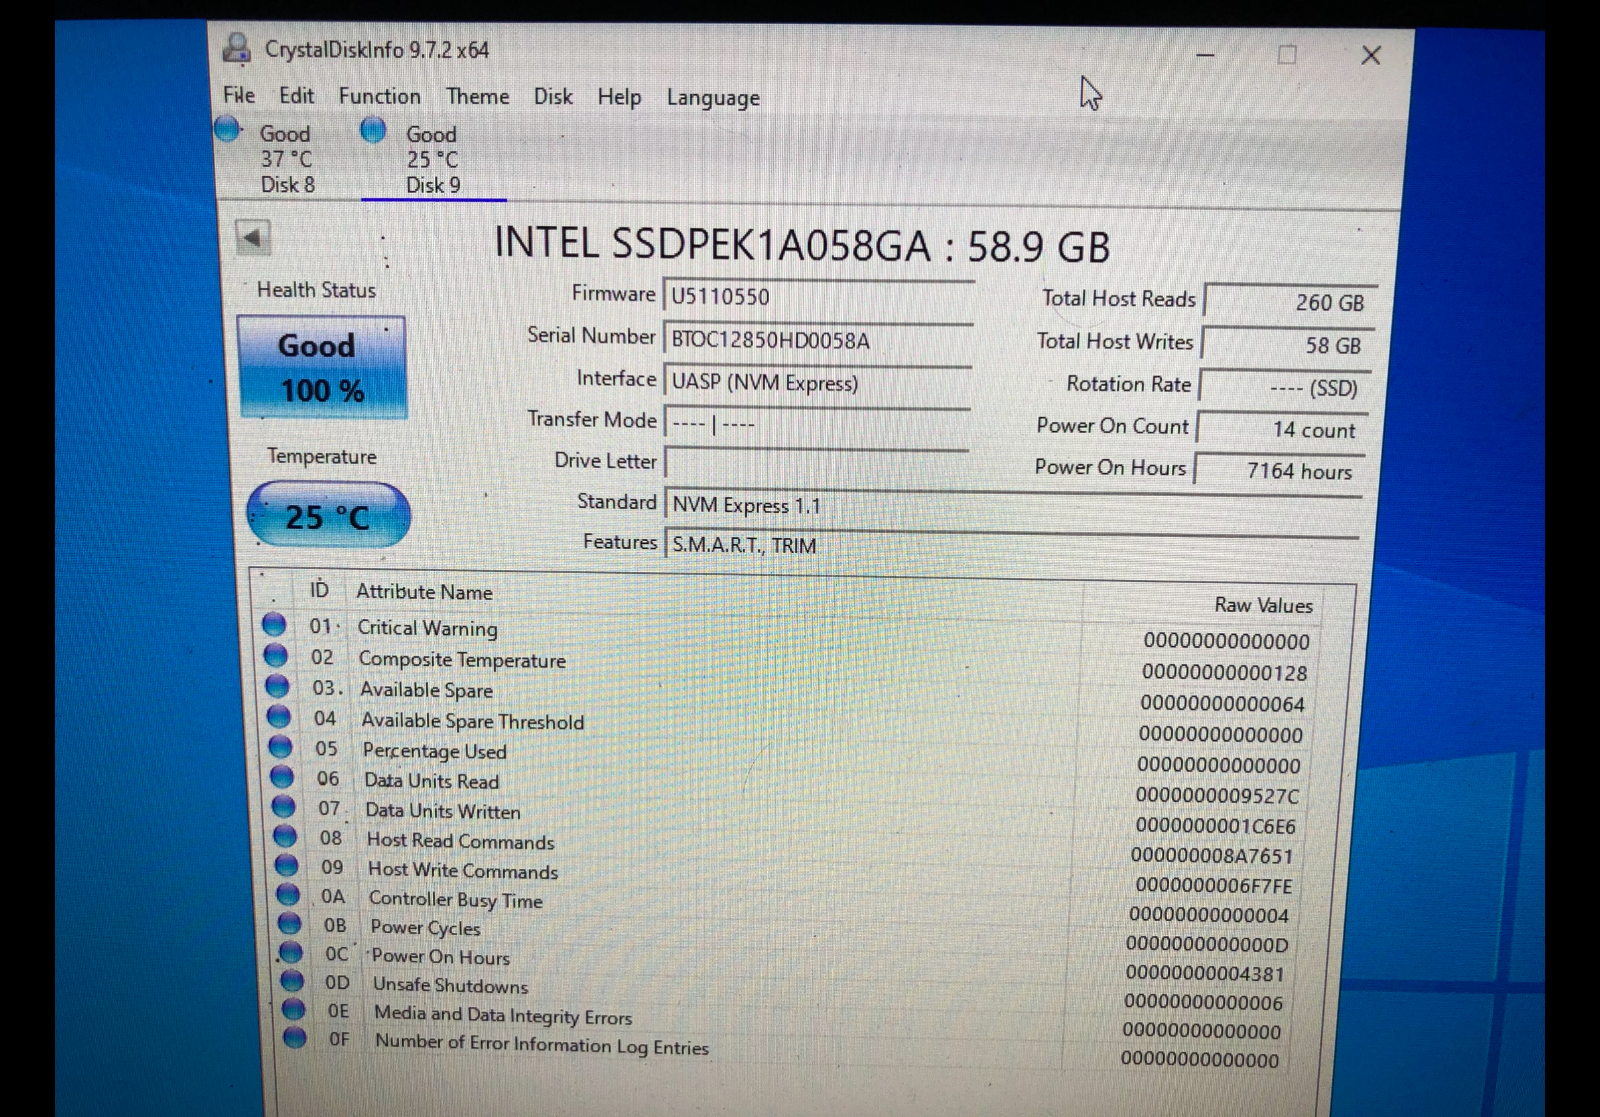Open the Language menu

[x=713, y=98]
